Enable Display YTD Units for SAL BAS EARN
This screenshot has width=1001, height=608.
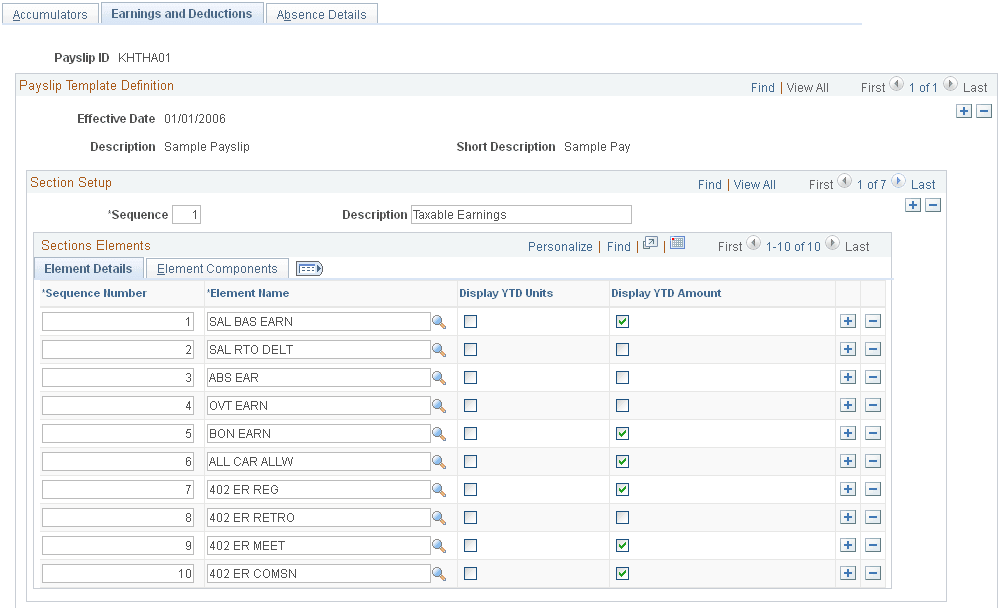470,321
